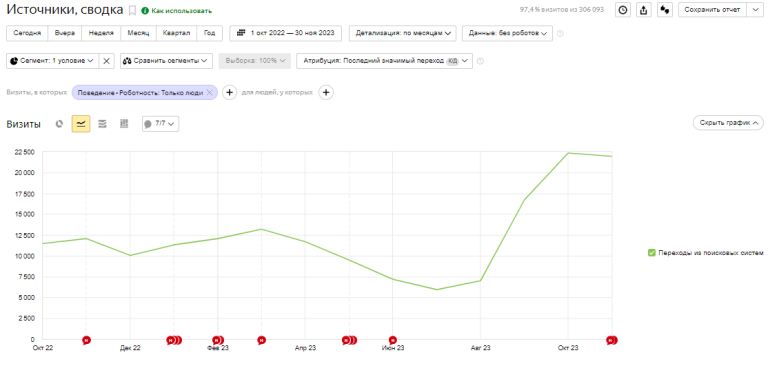
Task: Click the red note markers cluster near Май 23
Action: [x=349, y=340]
